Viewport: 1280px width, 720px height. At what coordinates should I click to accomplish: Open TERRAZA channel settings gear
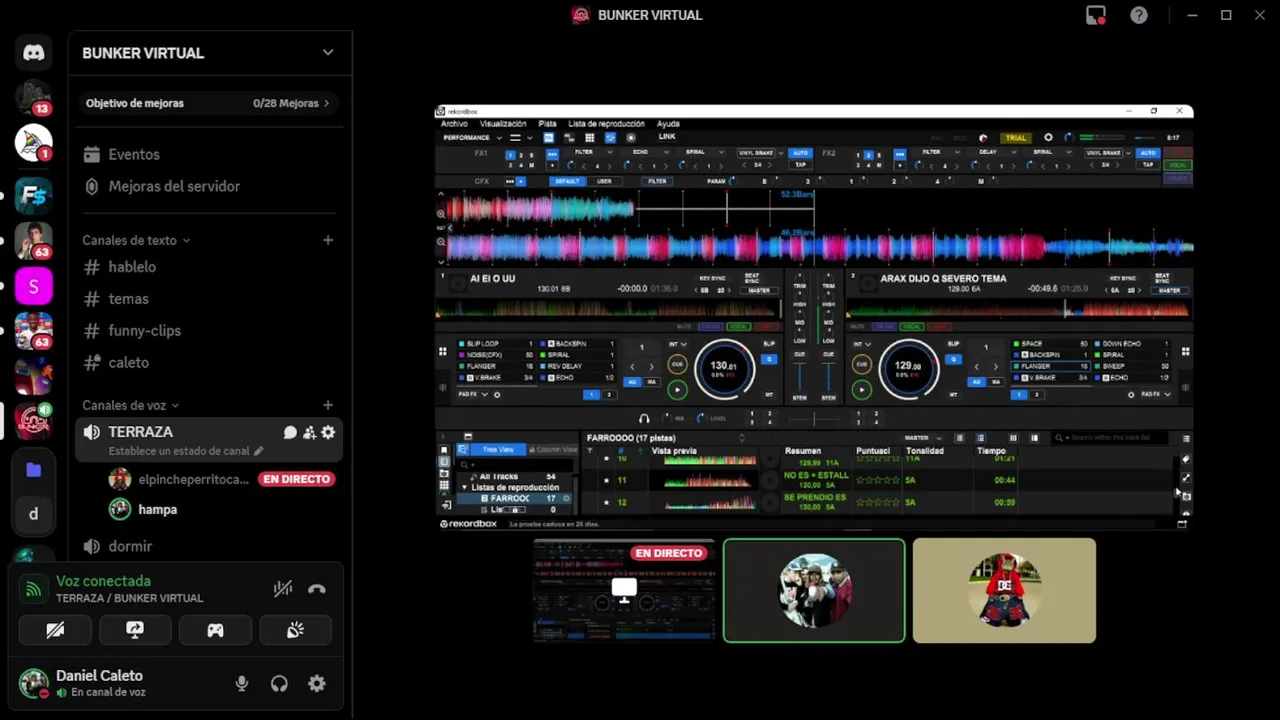click(328, 432)
